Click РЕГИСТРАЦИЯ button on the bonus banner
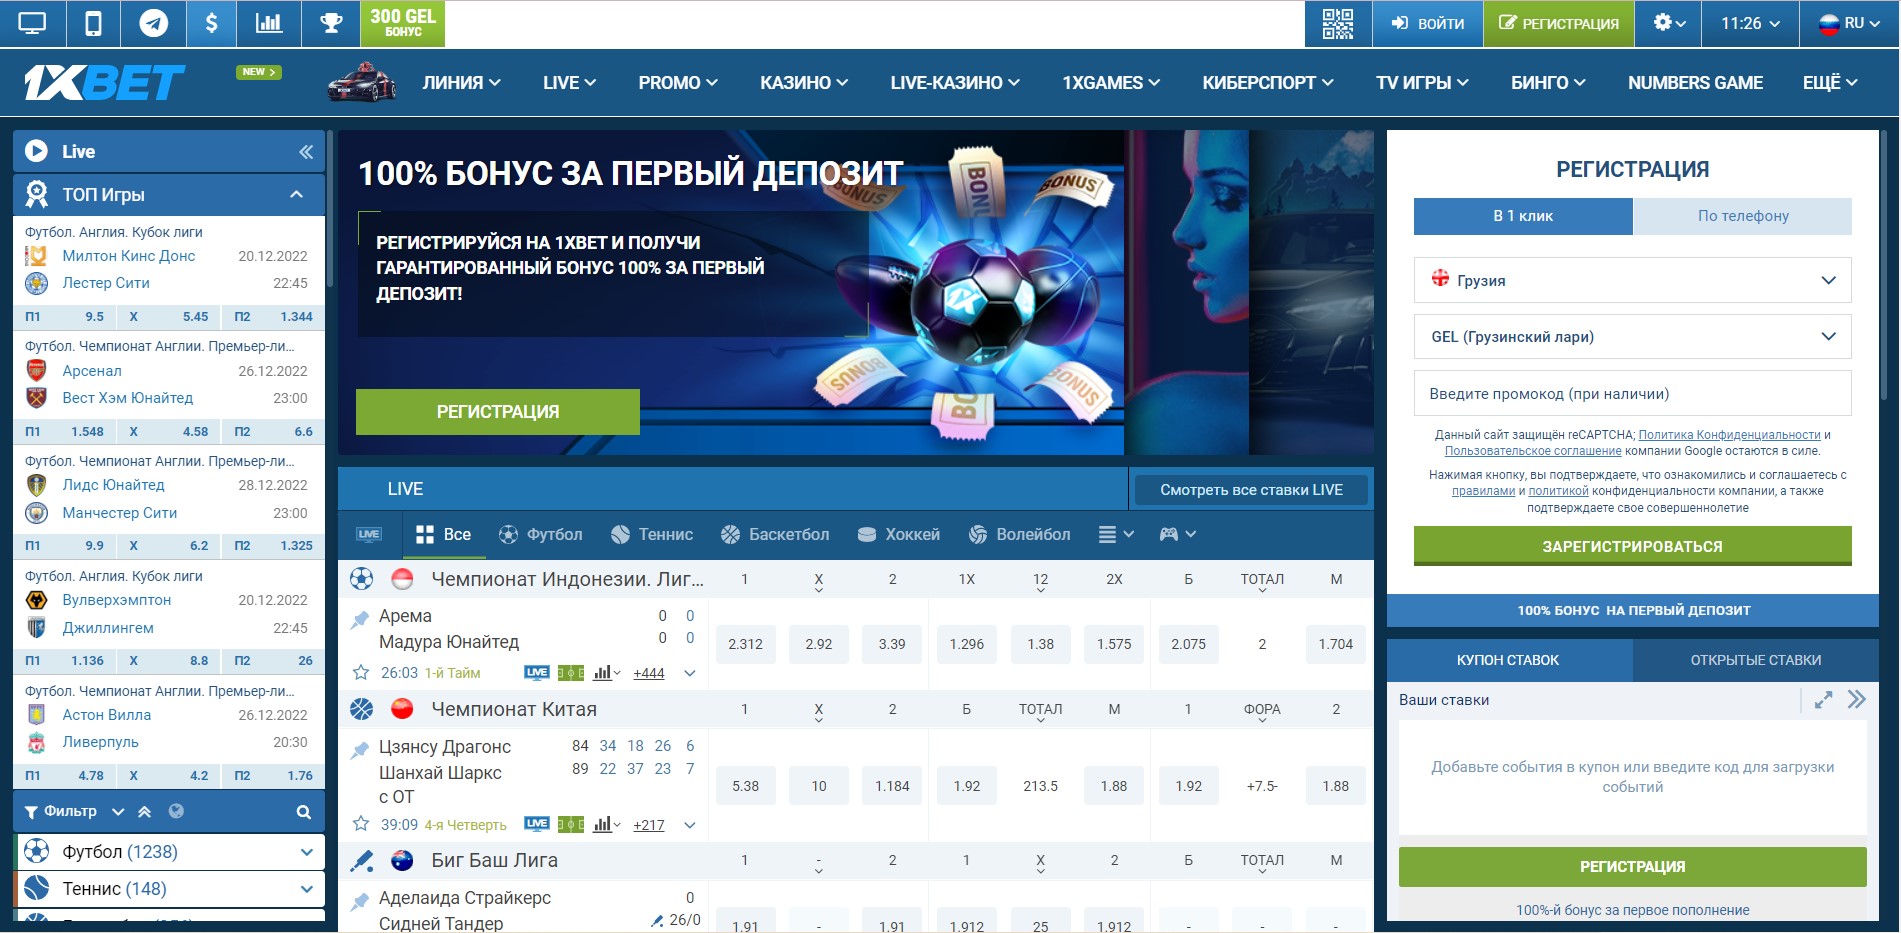Screen dimensions: 1901x933 pyautogui.click(x=498, y=412)
